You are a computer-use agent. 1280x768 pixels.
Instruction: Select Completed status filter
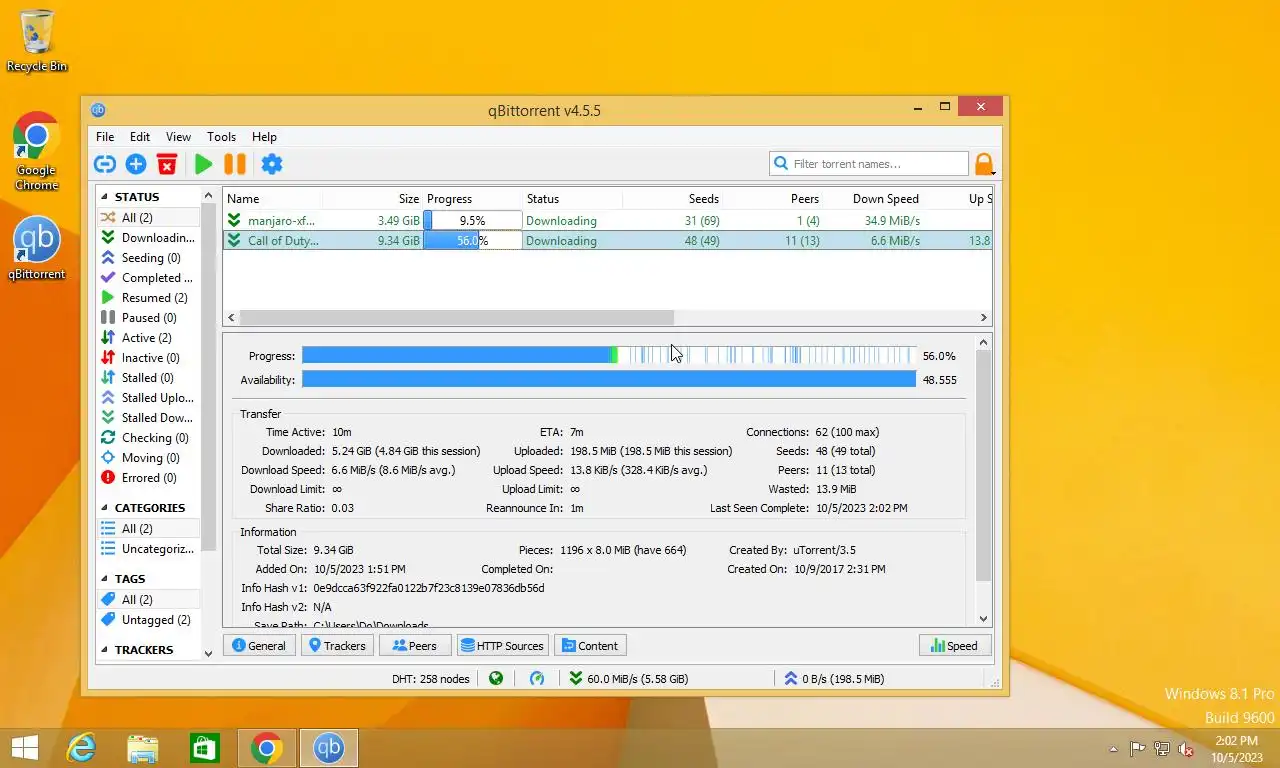[148, 277]
